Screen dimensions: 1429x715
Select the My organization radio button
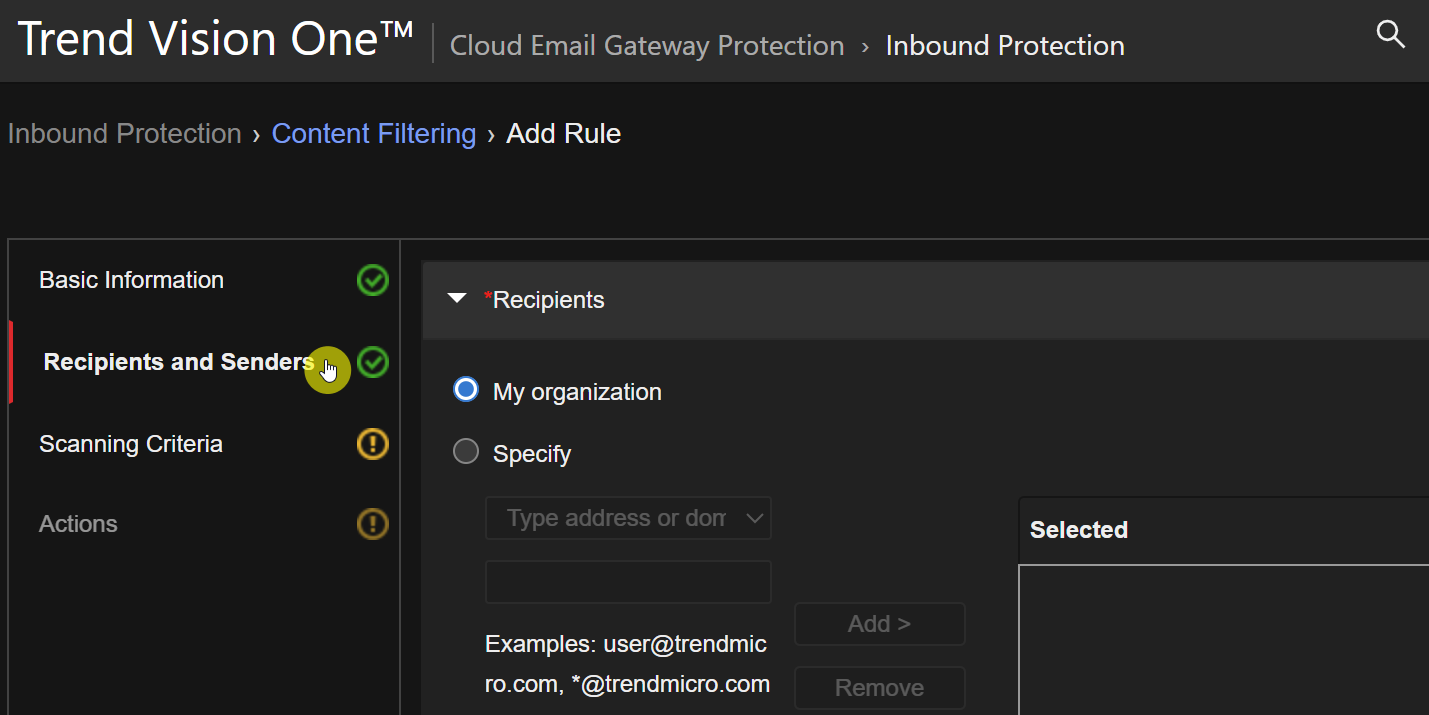tap(466, 390)
